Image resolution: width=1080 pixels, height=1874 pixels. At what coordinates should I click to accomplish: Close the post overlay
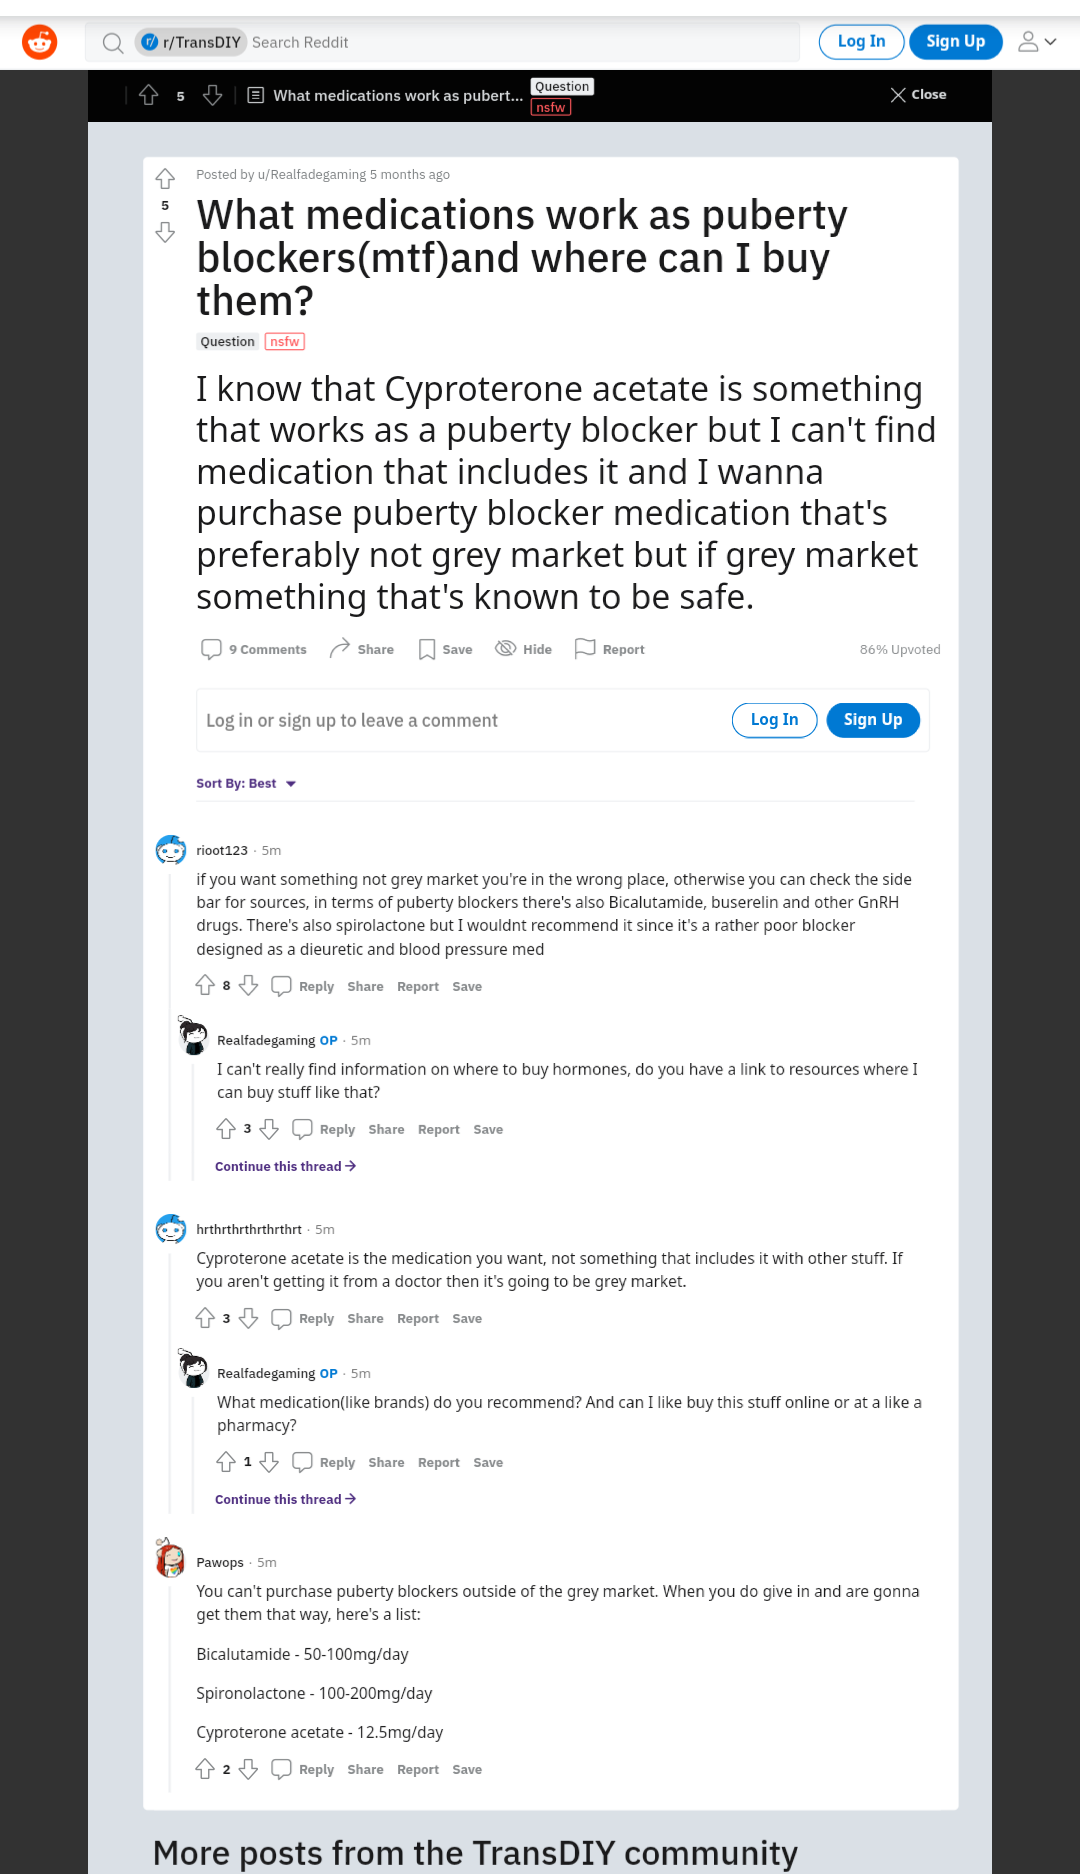[x=918, y=95]
